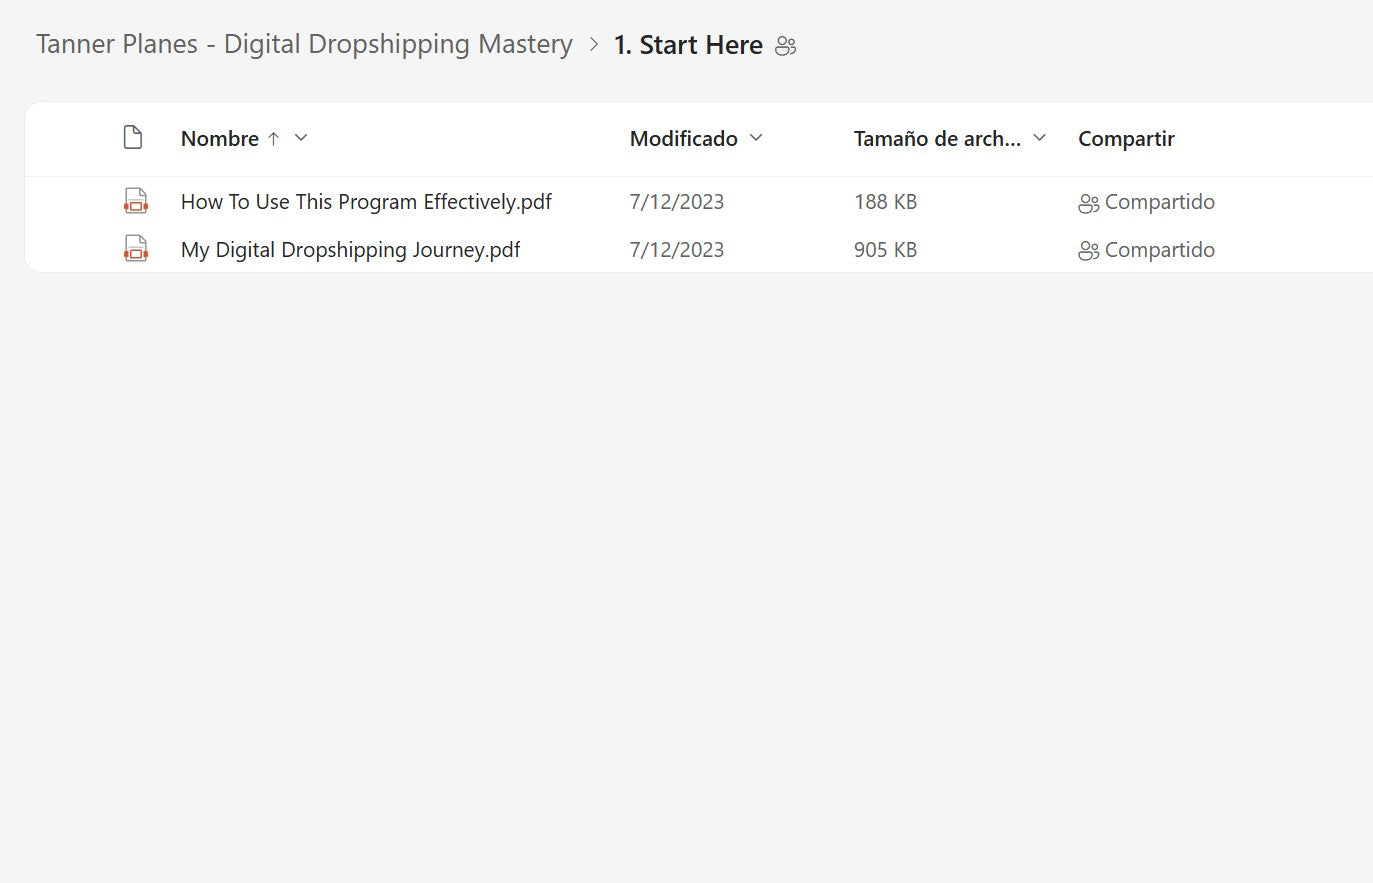Click Compartido for My Digital Dropshipping Journey

click(x=1158, y=250)
